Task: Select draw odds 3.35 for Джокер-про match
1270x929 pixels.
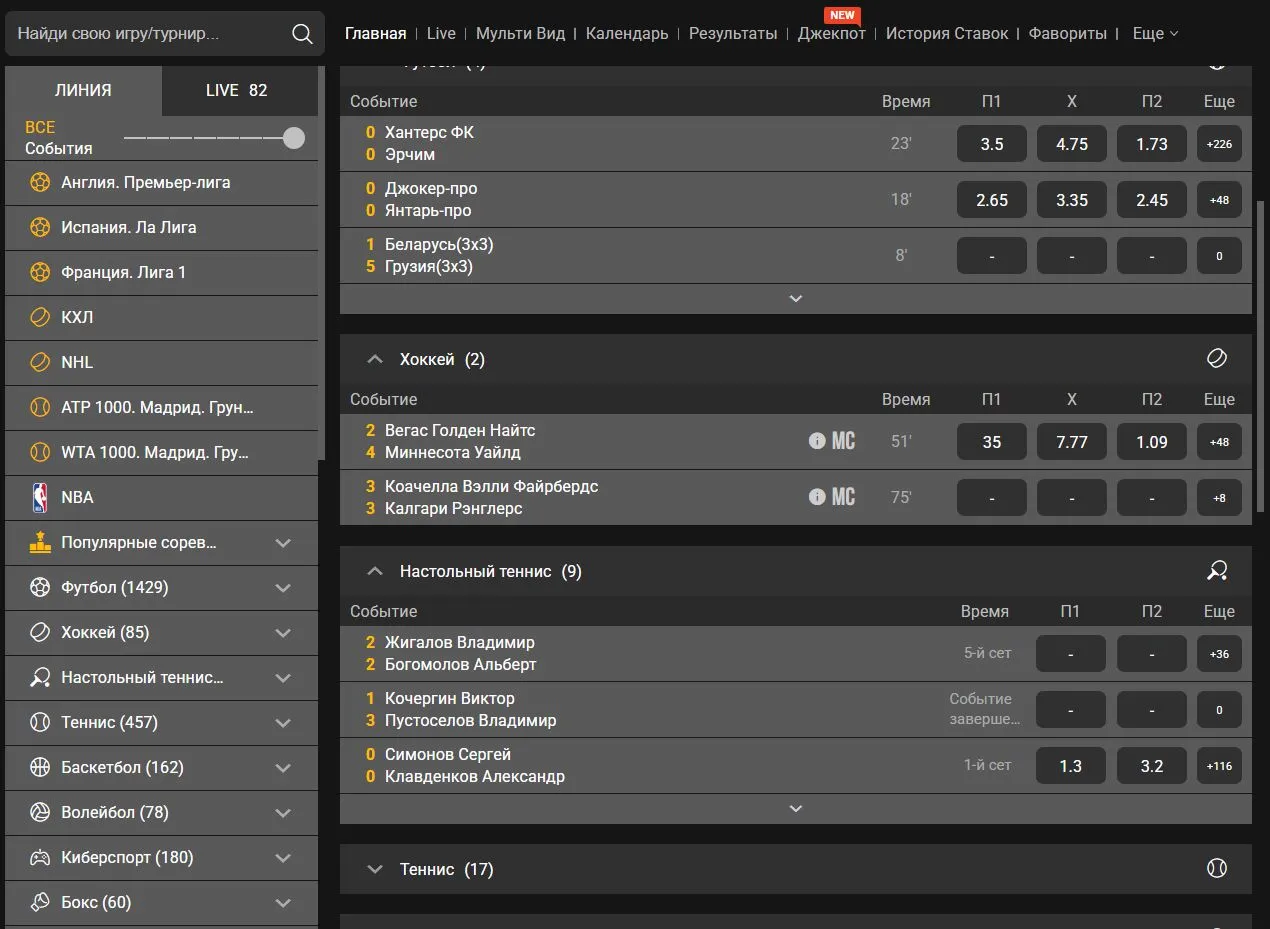Action: 1072,200
